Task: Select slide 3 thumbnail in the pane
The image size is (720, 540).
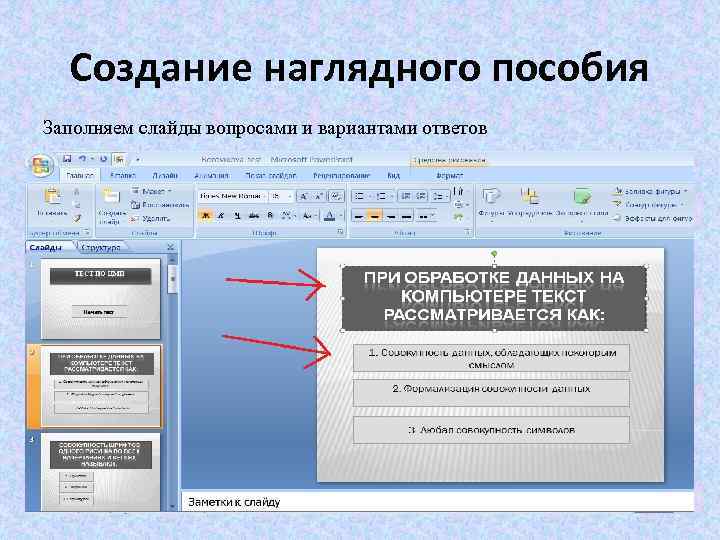Action: pyautogui.click(x=101, y=472)
